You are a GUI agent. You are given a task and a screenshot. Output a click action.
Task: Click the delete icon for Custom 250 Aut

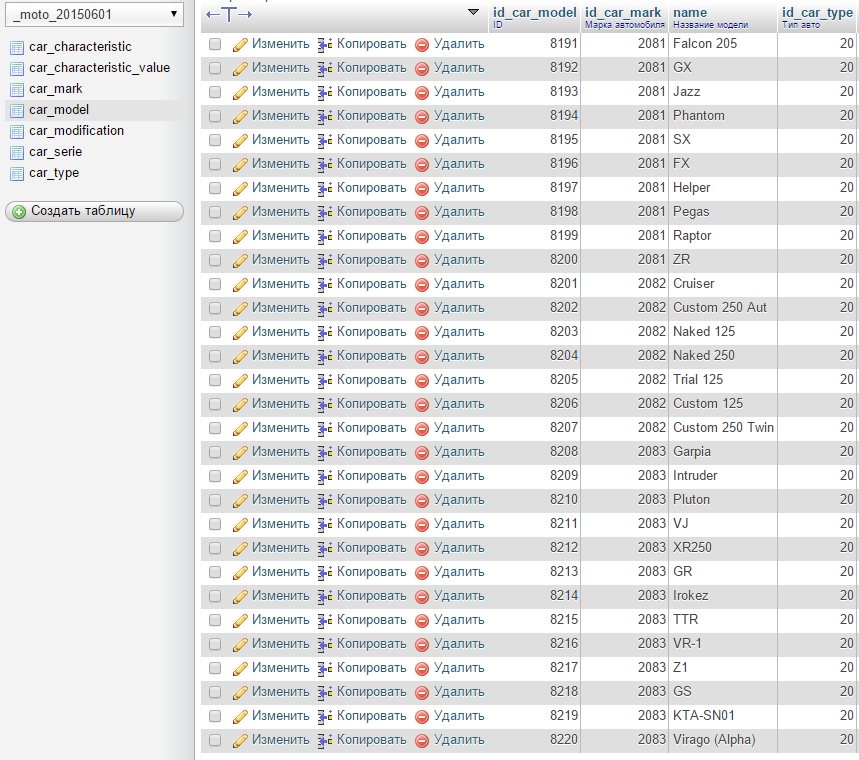(x=422, y=308)
